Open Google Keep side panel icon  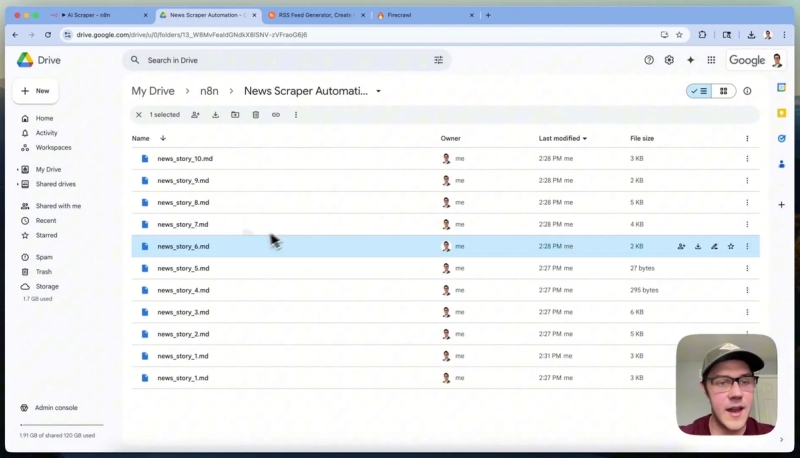tap(781, 113)
